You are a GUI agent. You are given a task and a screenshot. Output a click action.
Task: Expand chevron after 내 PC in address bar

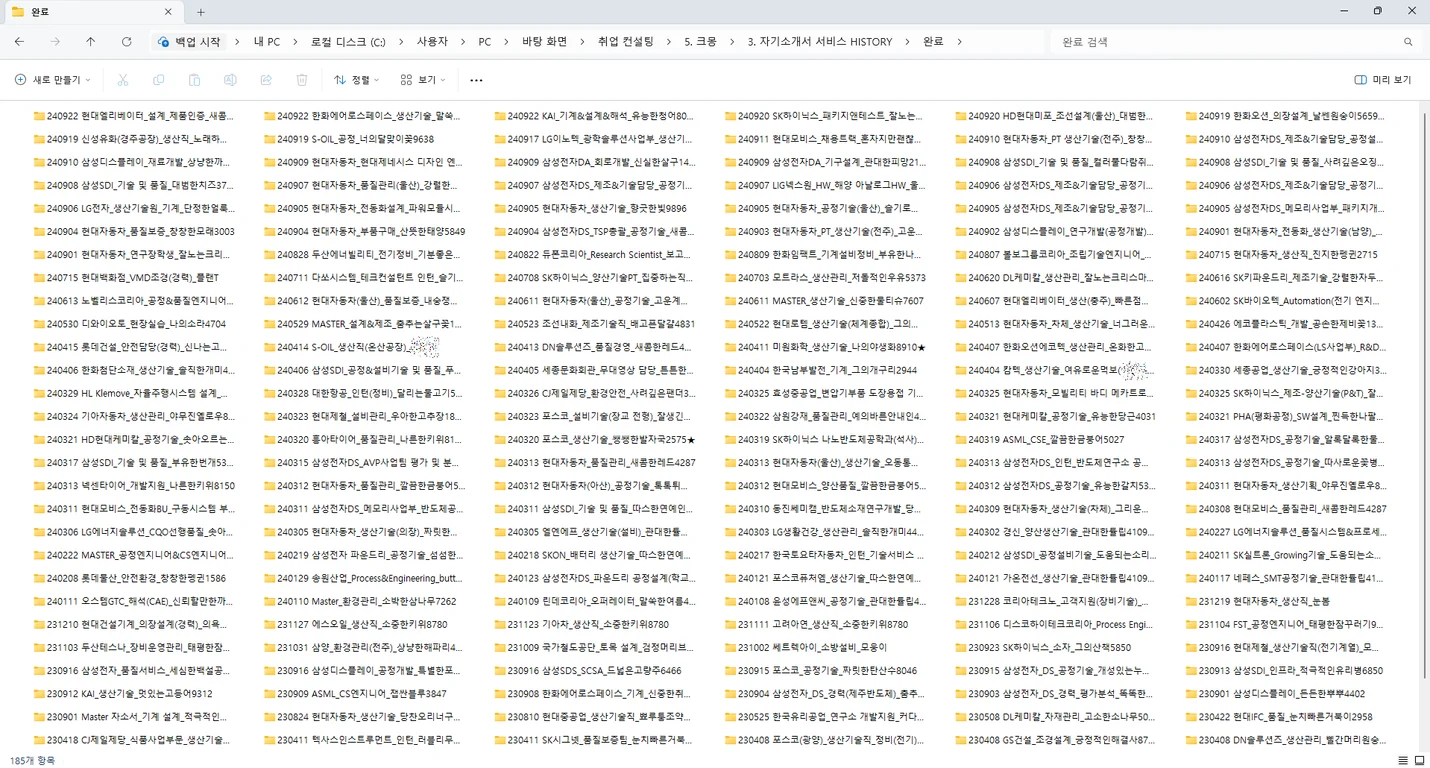point(293,42)
